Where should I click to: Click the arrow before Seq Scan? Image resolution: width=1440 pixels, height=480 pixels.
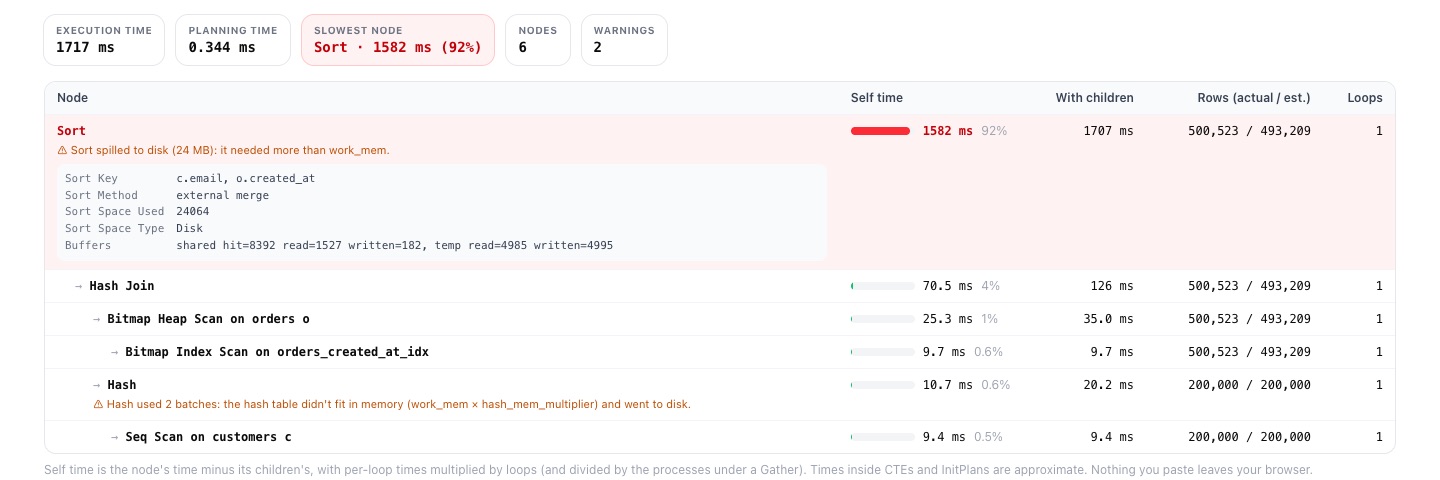pyautogui.click(x=115, y=437)
